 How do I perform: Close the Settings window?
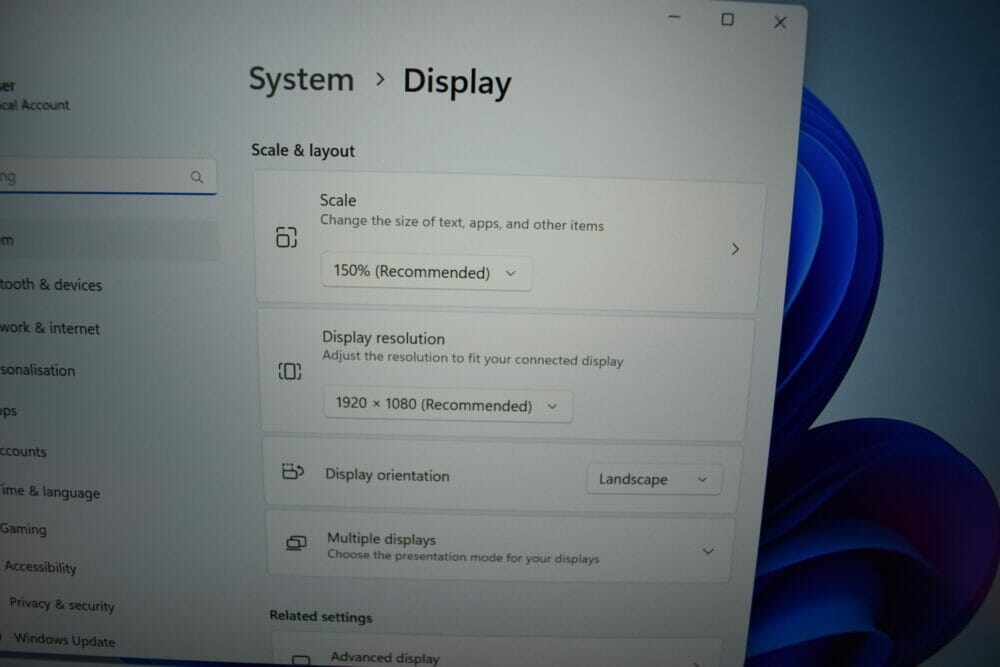[x=780, y=22]
